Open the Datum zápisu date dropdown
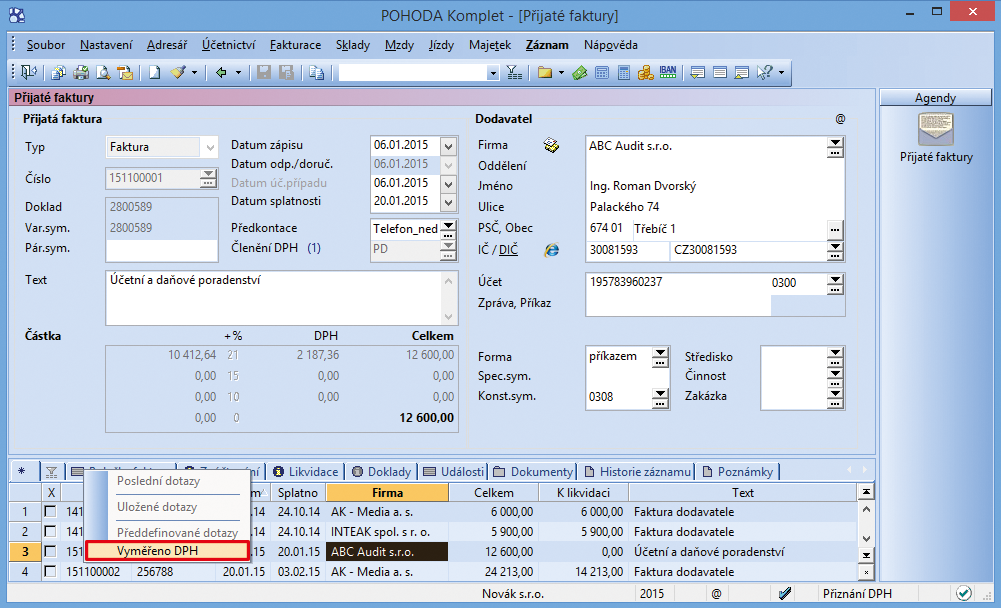Screen dimensions: 1001x608 [x=449, y=146]
